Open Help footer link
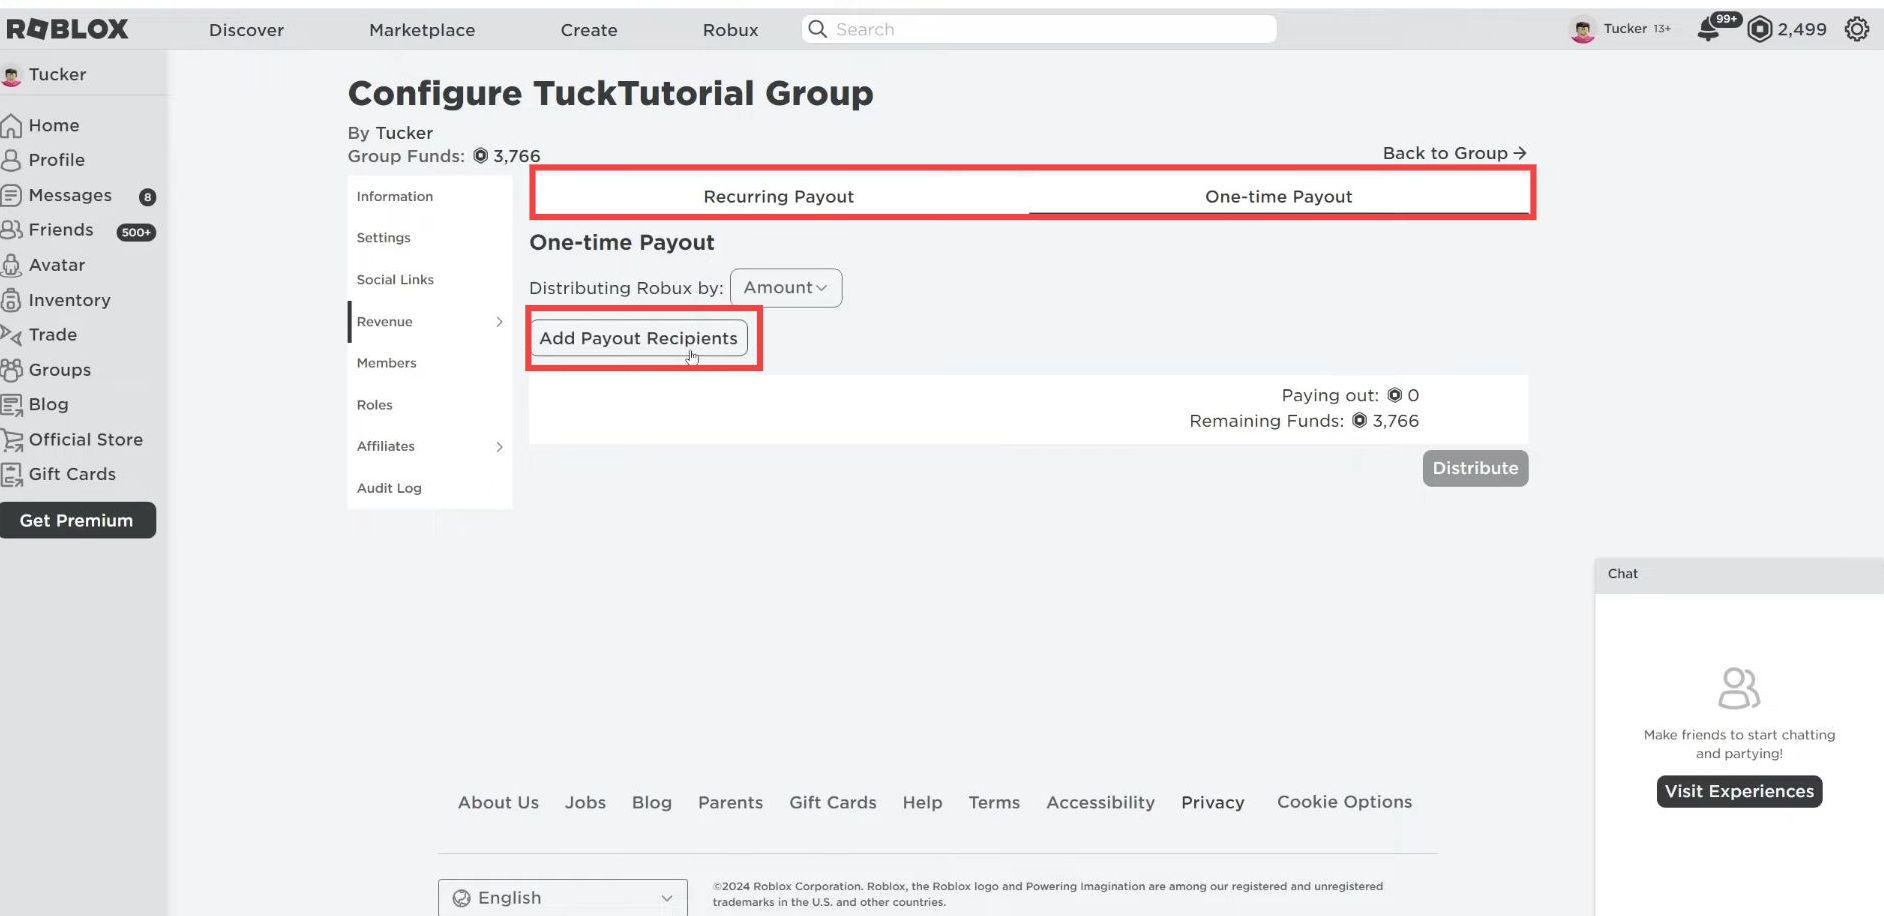The height and width of the screenshot is (916, 1884). (922, 802)
